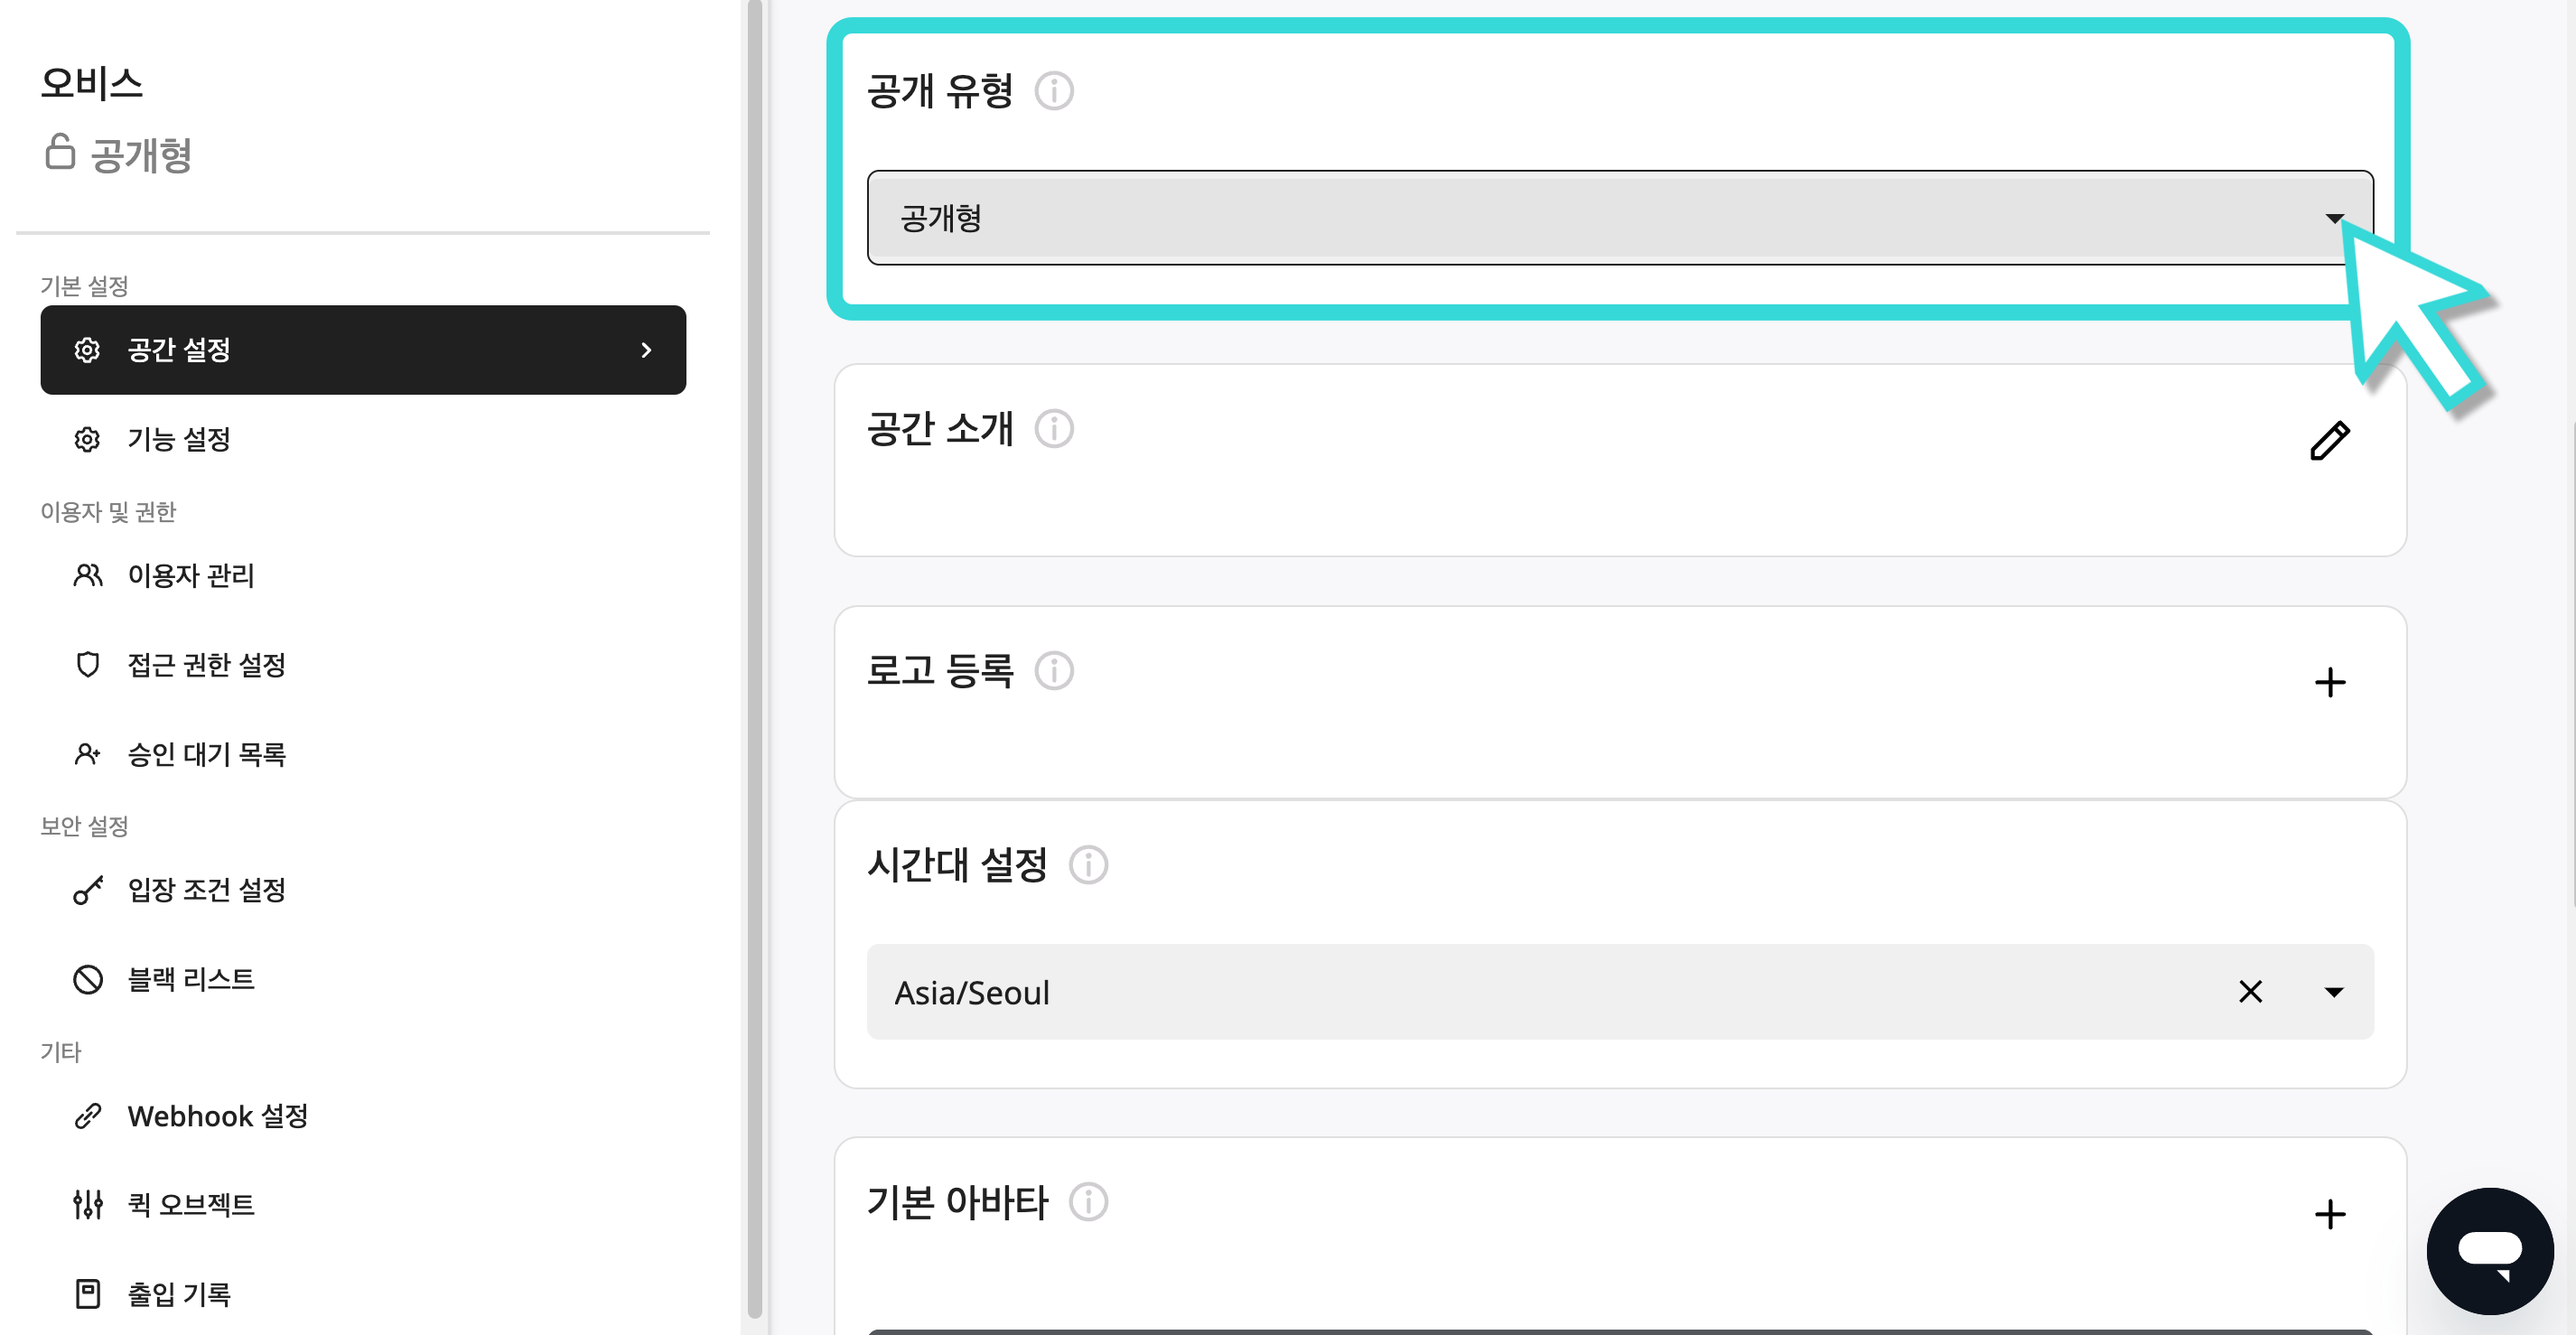The height and width of the screenshot is (1335, 2576).
Task: Expand the timezone dropdown for Asia/Seoul
Action: (x=2334, y=992)
